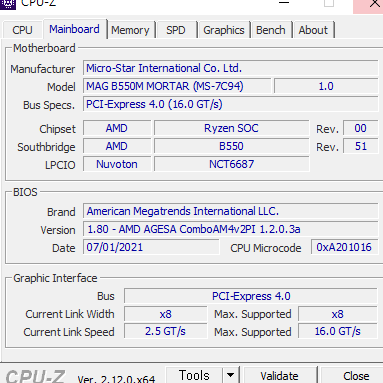The image size is (383, 383).
Task: Click the B550 southbridge field
Action: pyautogui.click(x=231, y=146)
